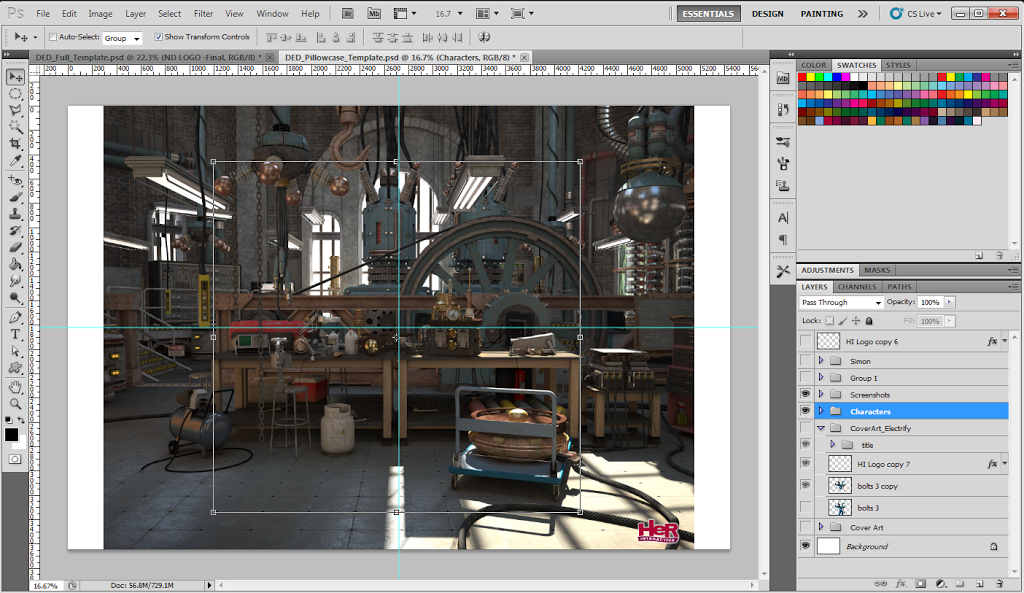The height and width of the screenshot is (593, 1024).
Task: Pick the first swatch in Swatches panel
Action: pos(803,77)
